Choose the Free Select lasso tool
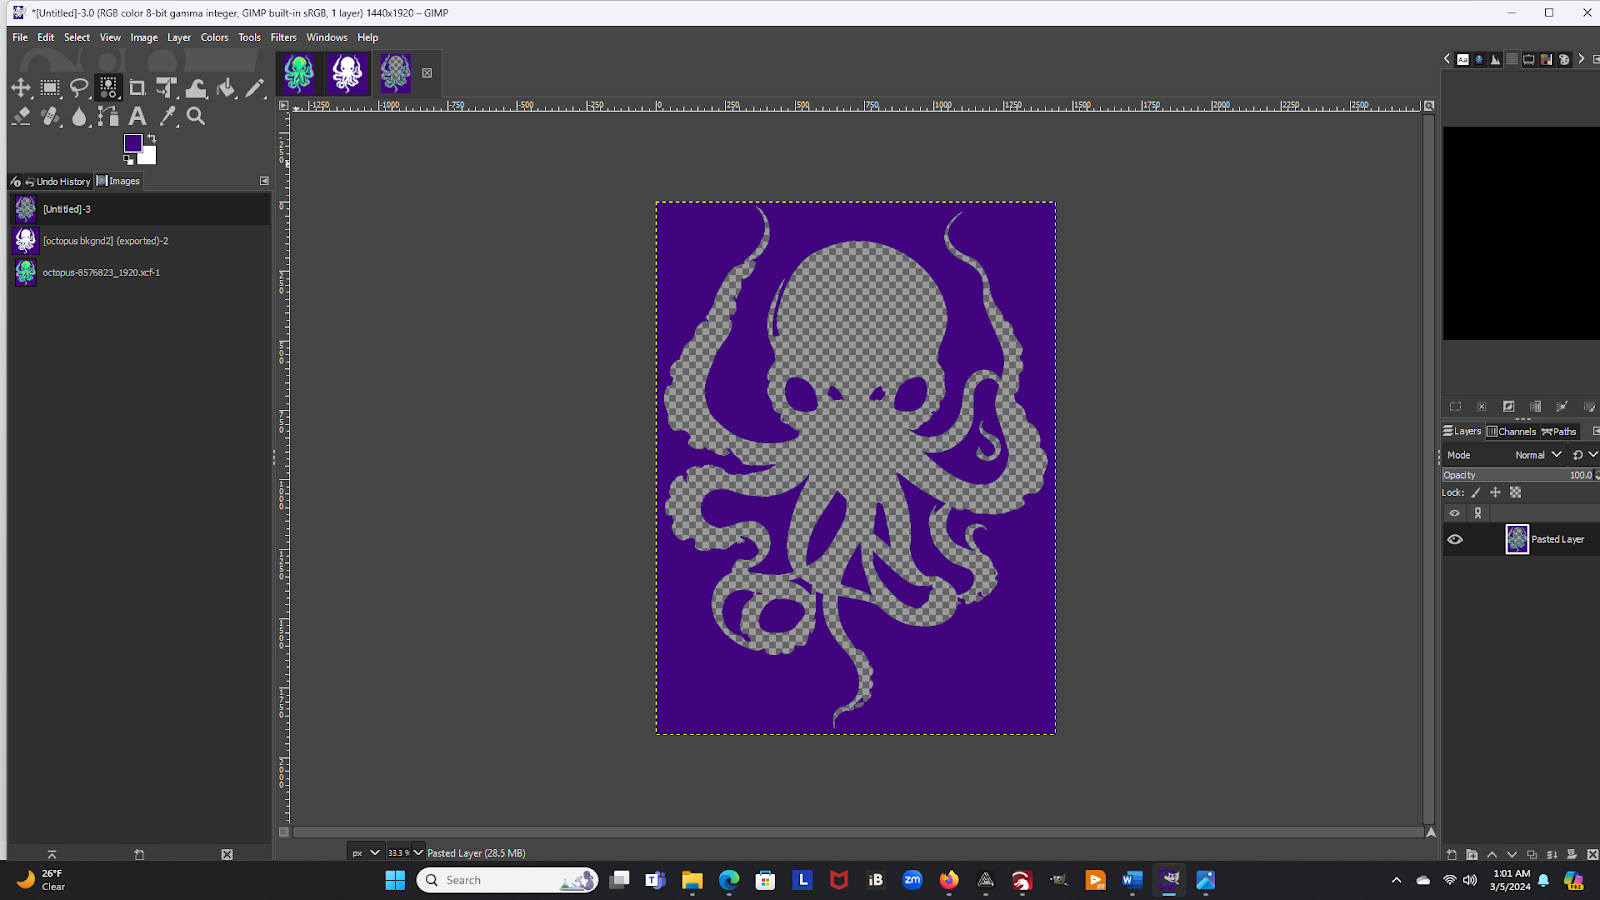 [x=79, y=88]
